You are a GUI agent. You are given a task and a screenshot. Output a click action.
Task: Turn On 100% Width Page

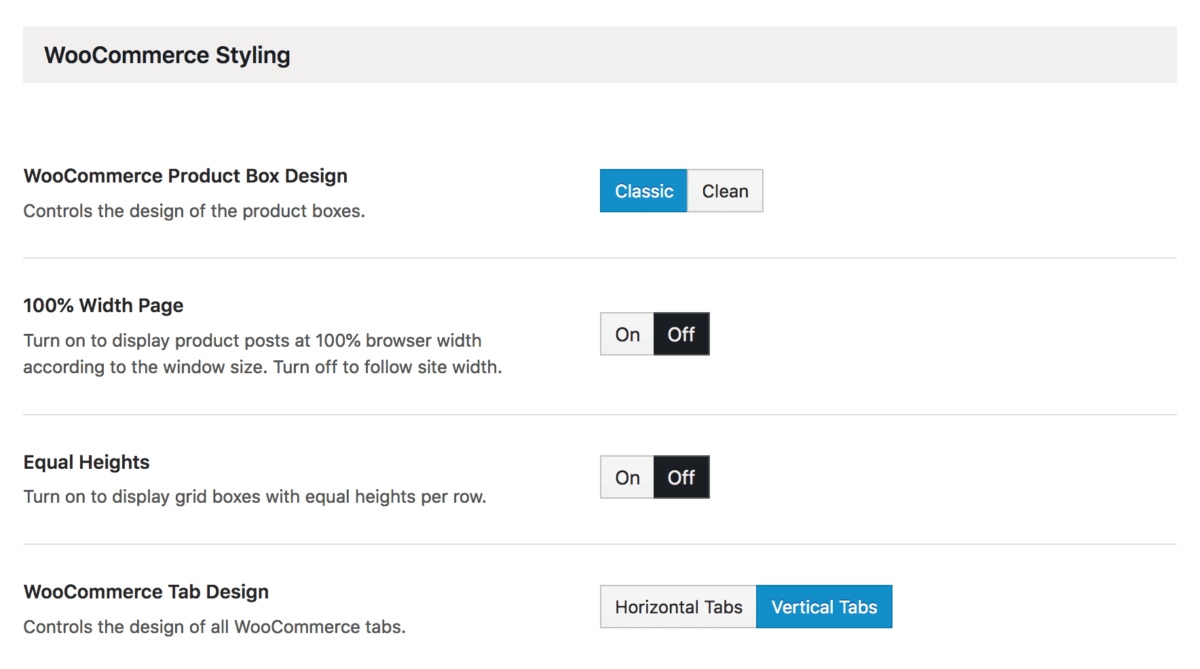627,334
